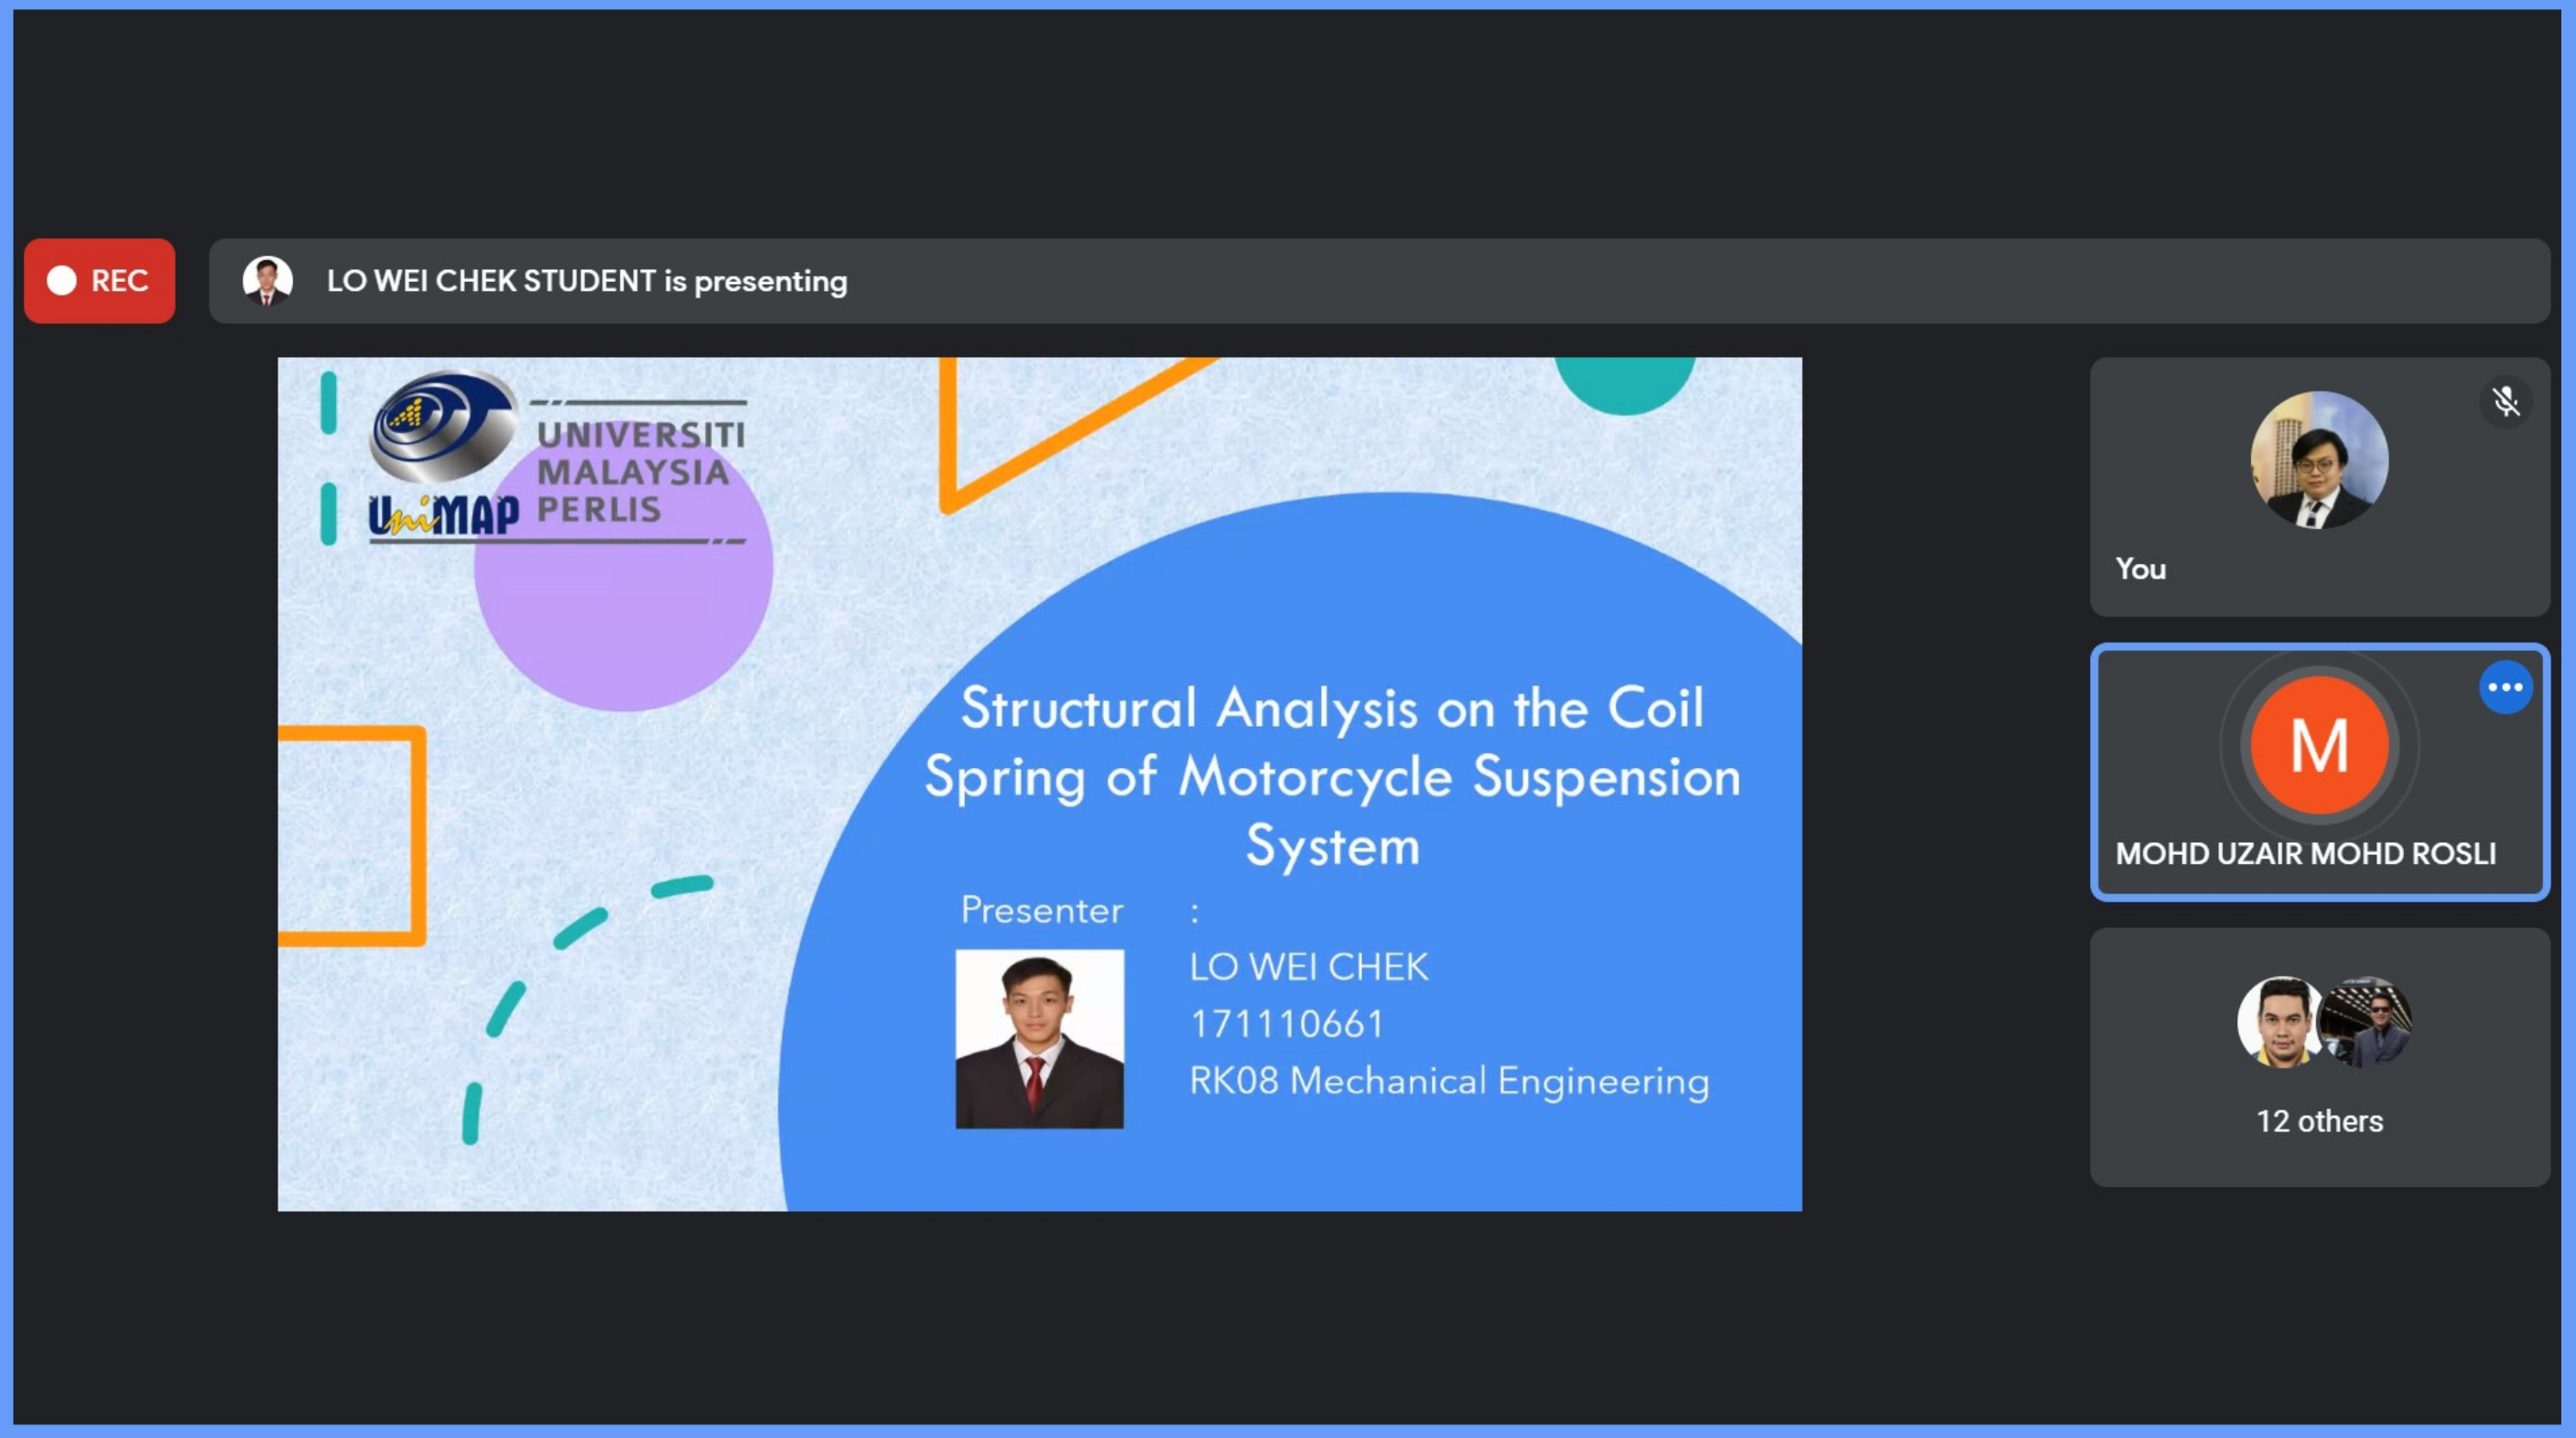This screenshot has height=1438, width=2576.
Task: Click the orange M avatar circle
Action: point(2319,745)
